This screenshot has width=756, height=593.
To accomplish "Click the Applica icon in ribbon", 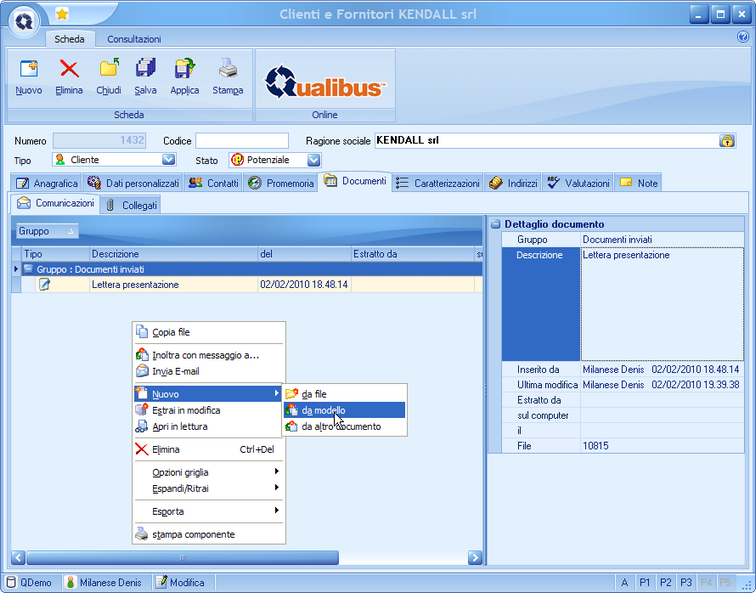I will [185, 70].
